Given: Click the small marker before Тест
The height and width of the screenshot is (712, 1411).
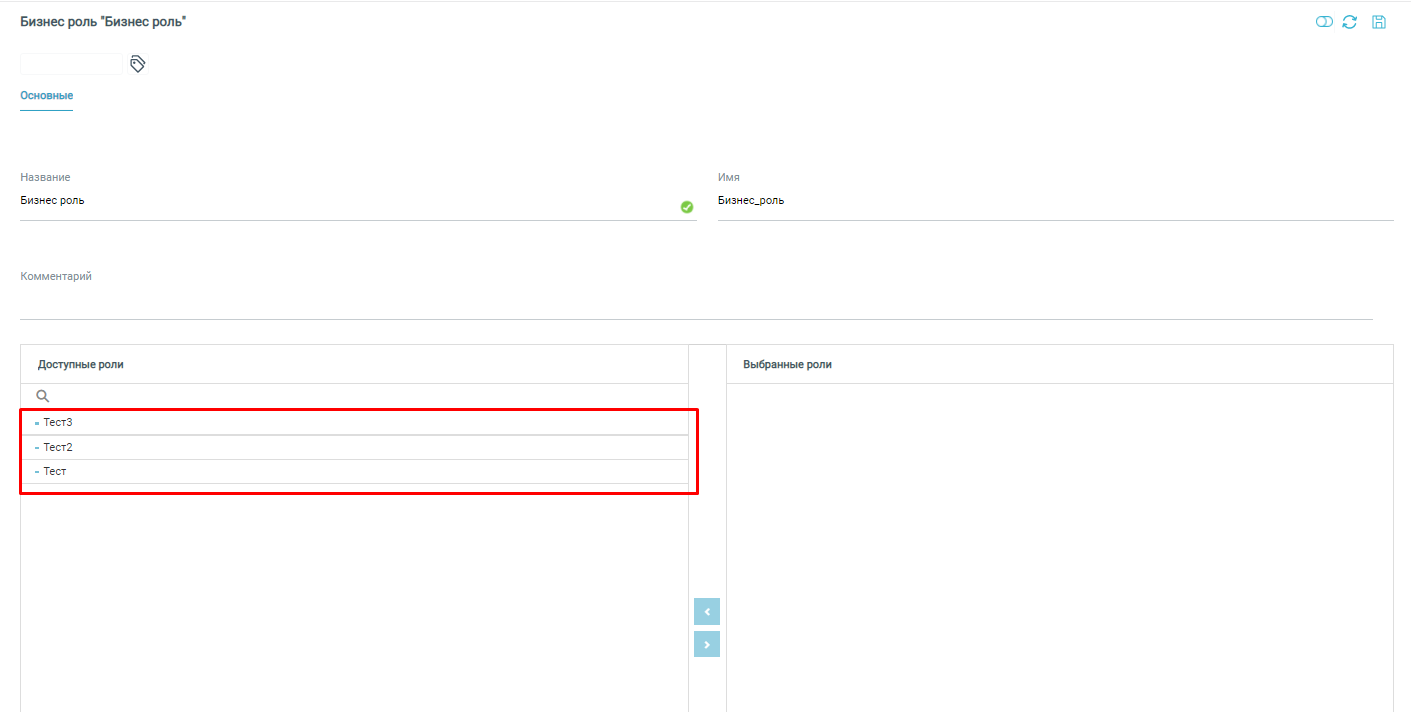Looking at the screenshot, I should click(x=37, y=472).
